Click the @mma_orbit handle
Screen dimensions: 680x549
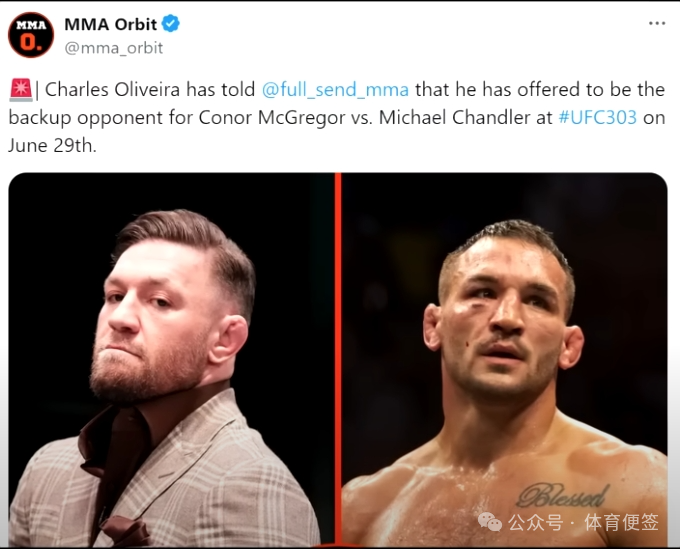tap(114, 47)
